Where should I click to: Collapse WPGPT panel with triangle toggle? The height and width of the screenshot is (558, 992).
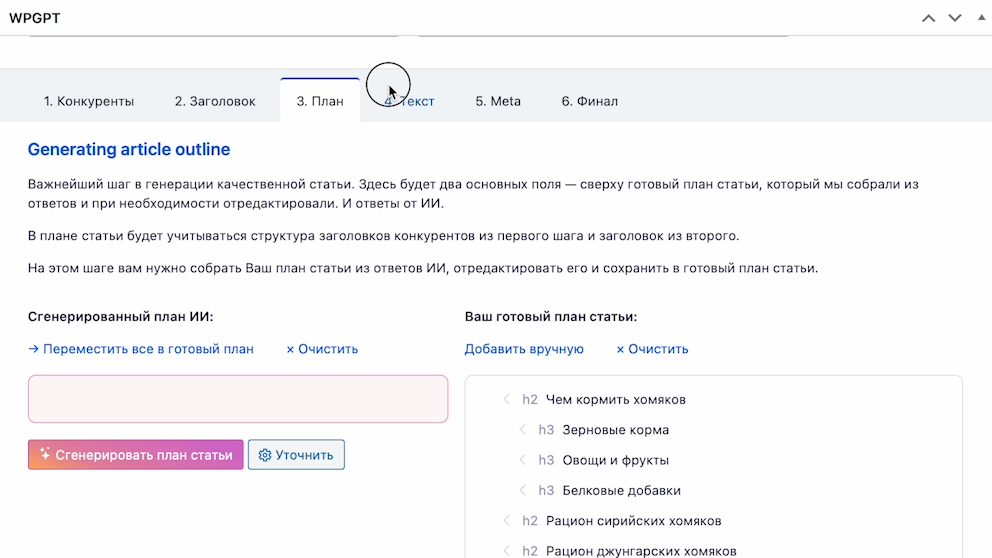click(981, 18)
